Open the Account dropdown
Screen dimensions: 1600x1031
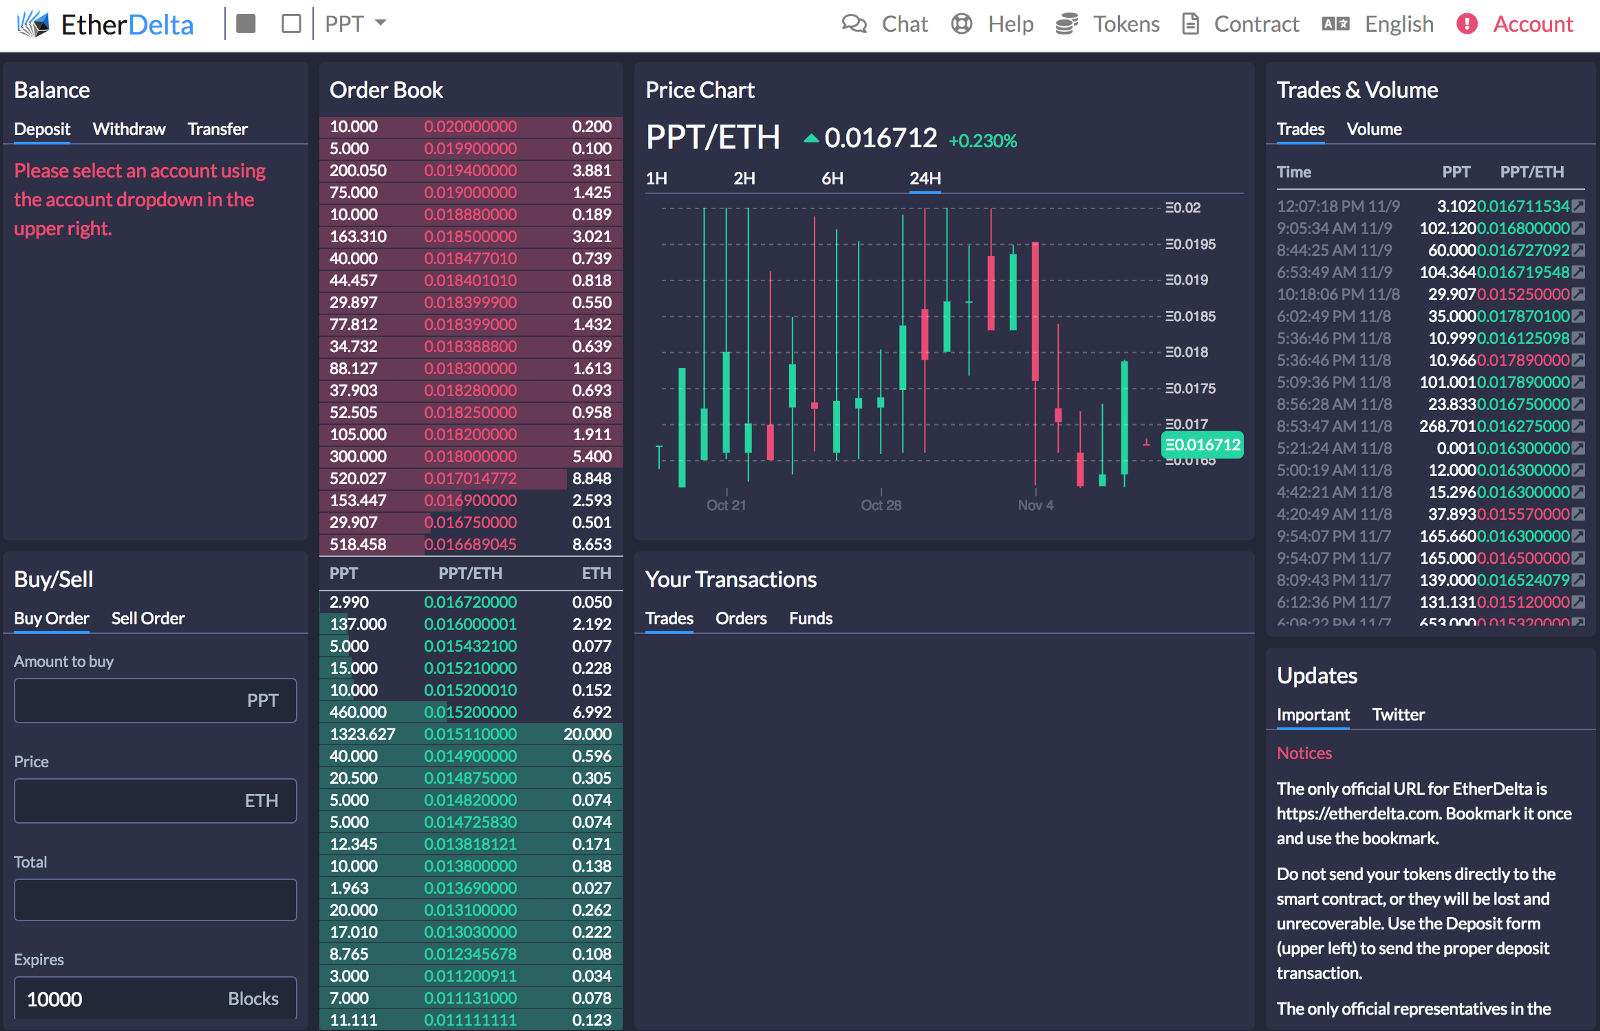[x=1533, y=24]
